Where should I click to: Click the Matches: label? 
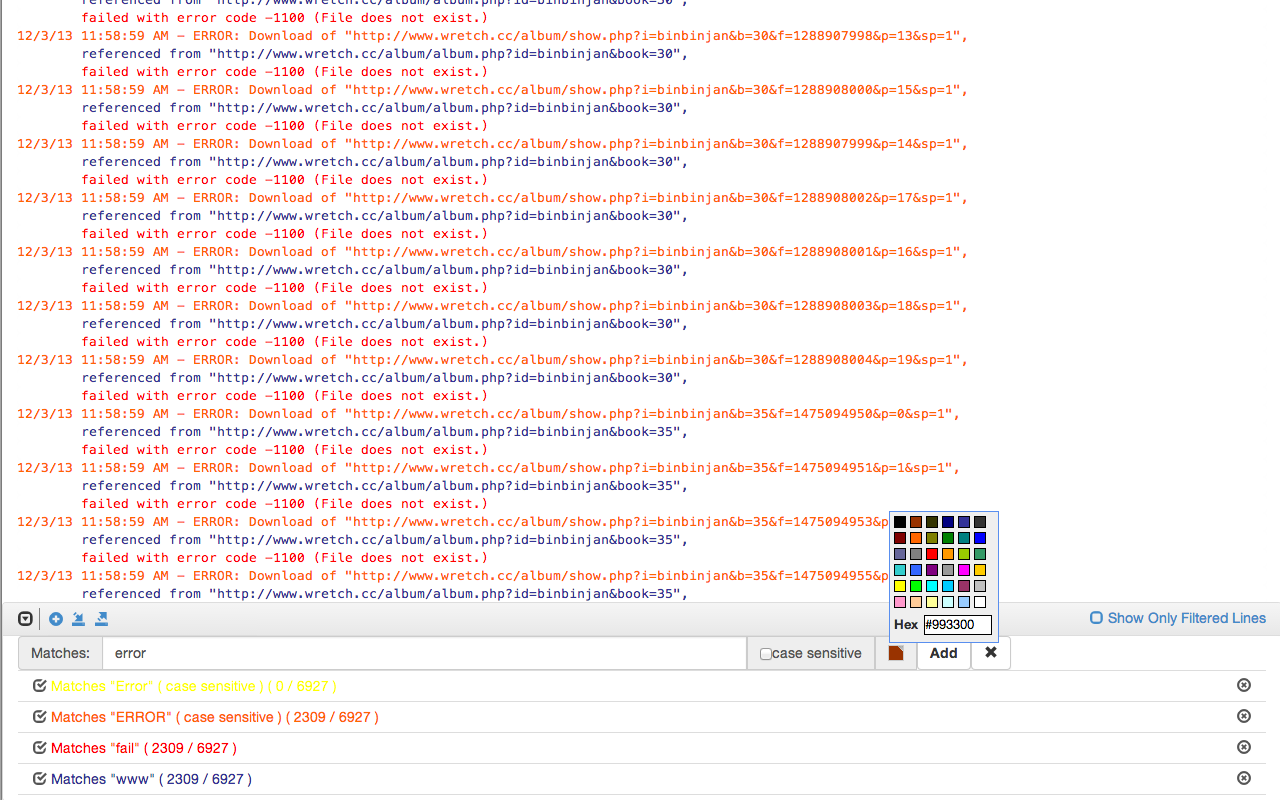[60, 653]
